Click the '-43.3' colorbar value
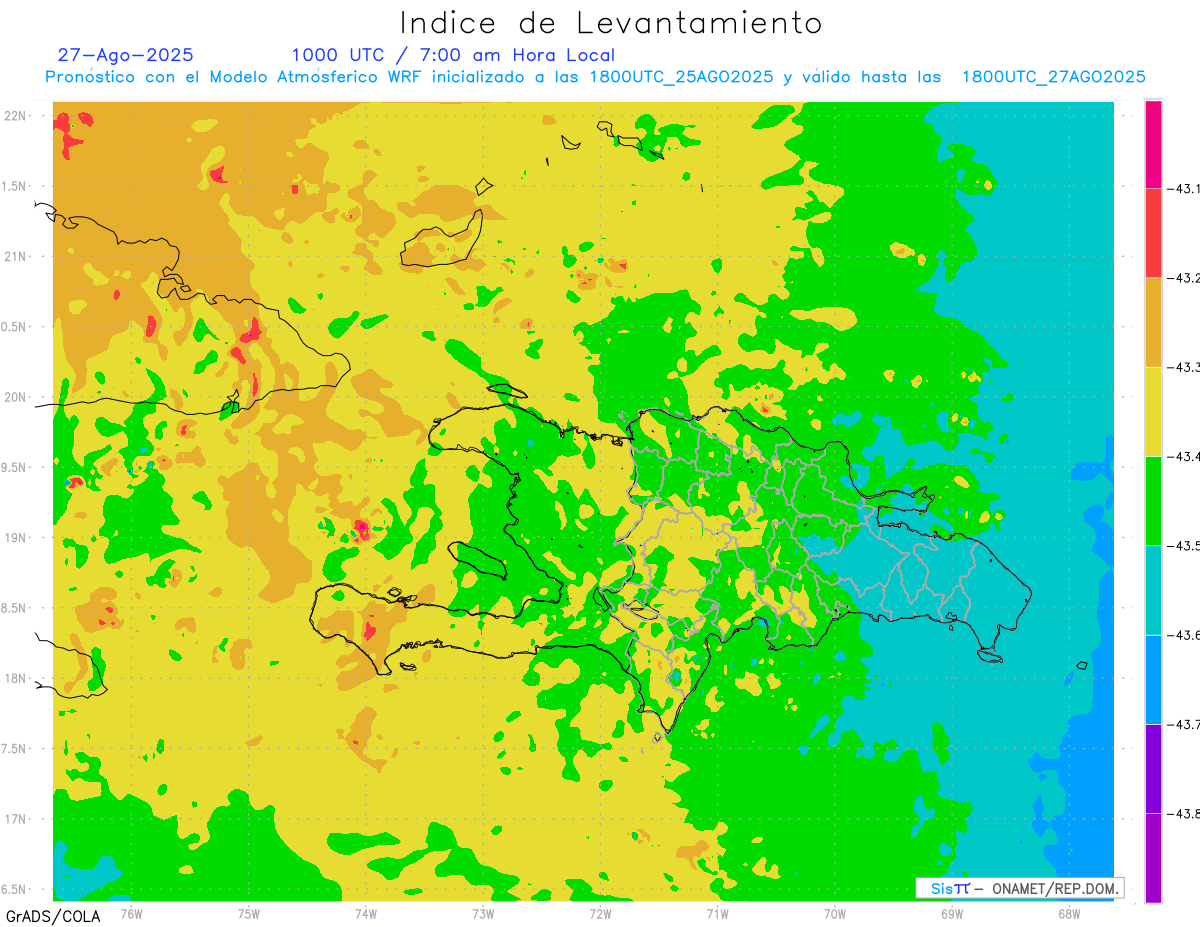 click(1184, 367)
